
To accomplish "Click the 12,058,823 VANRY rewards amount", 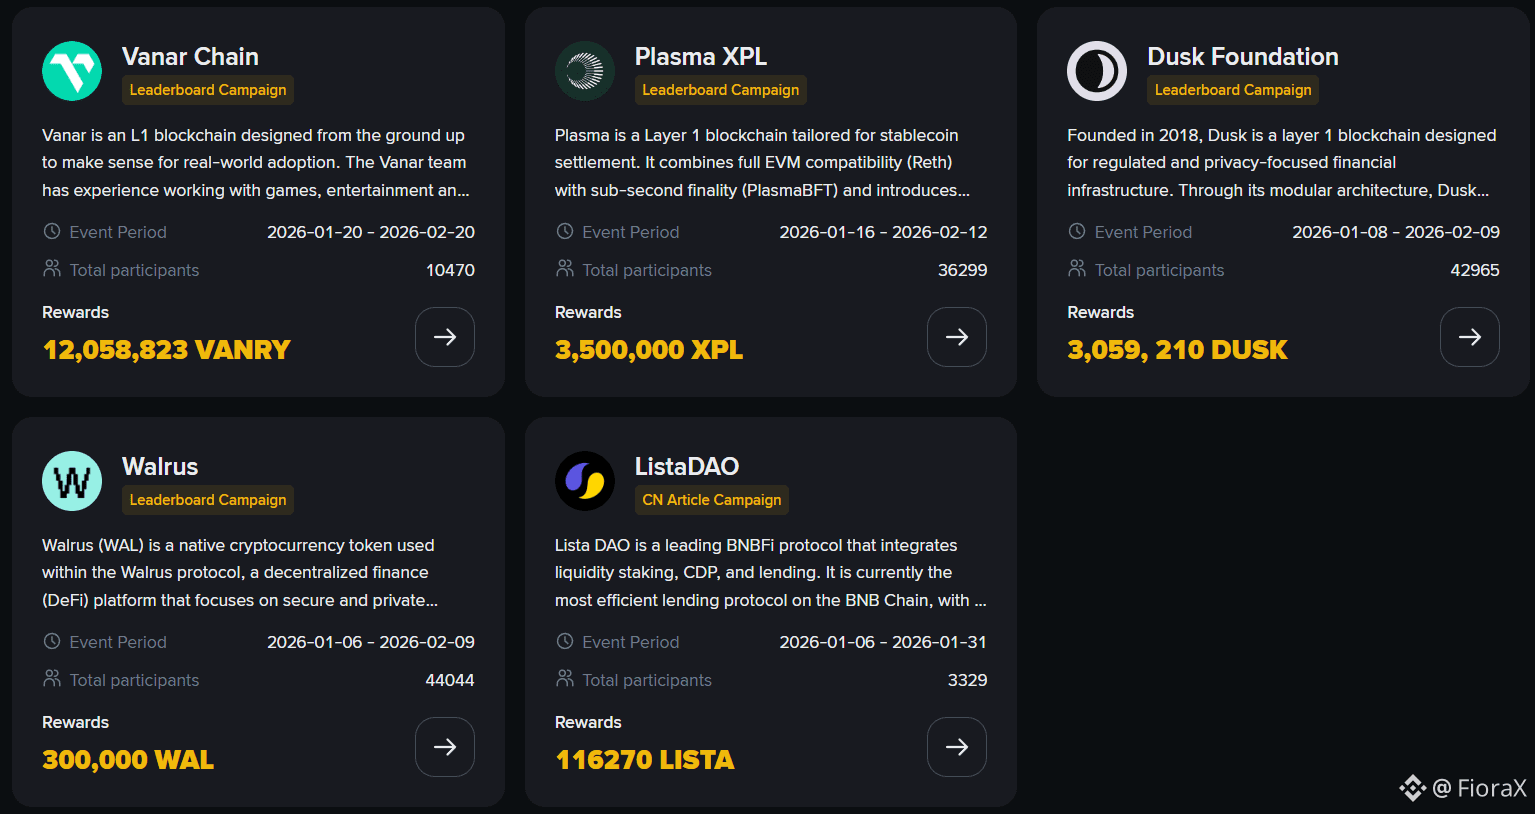I will point(166,350).
